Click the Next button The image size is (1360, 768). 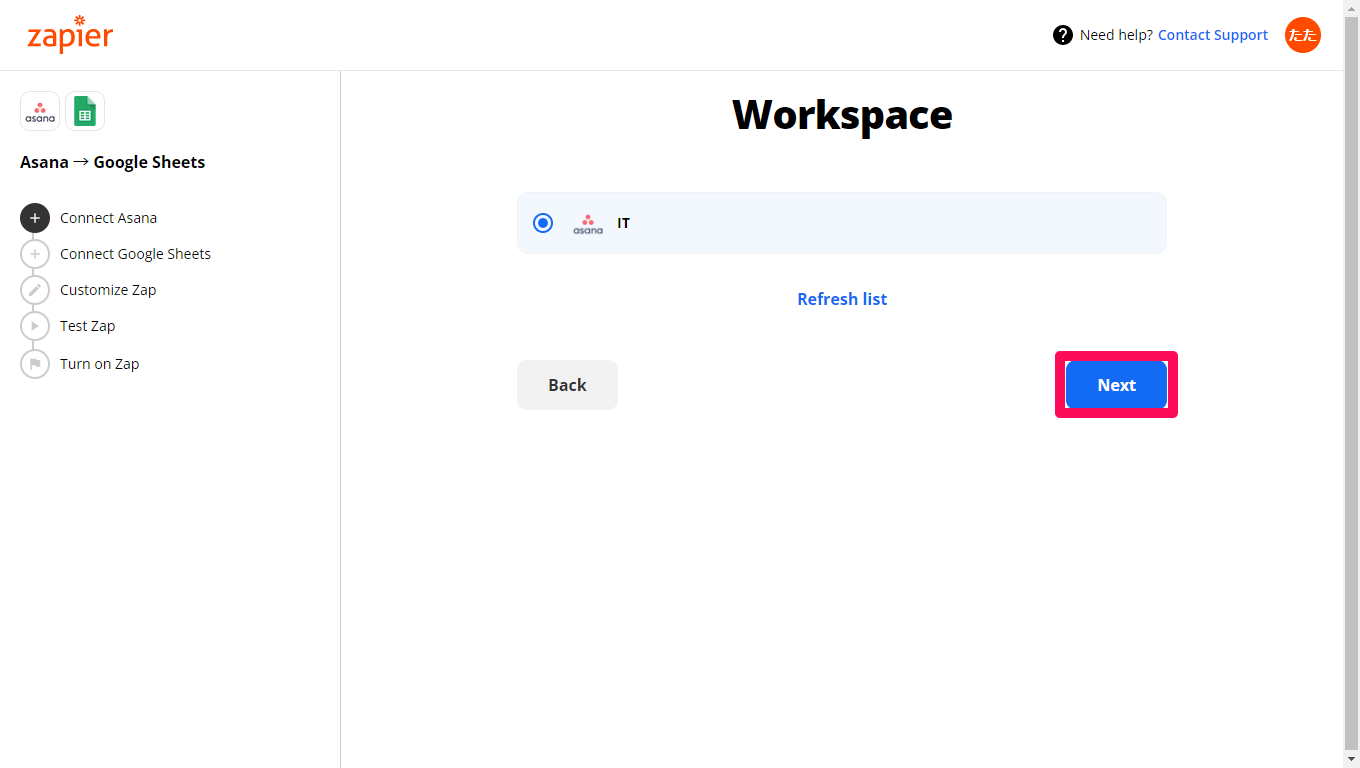[x=1116, y=385]
